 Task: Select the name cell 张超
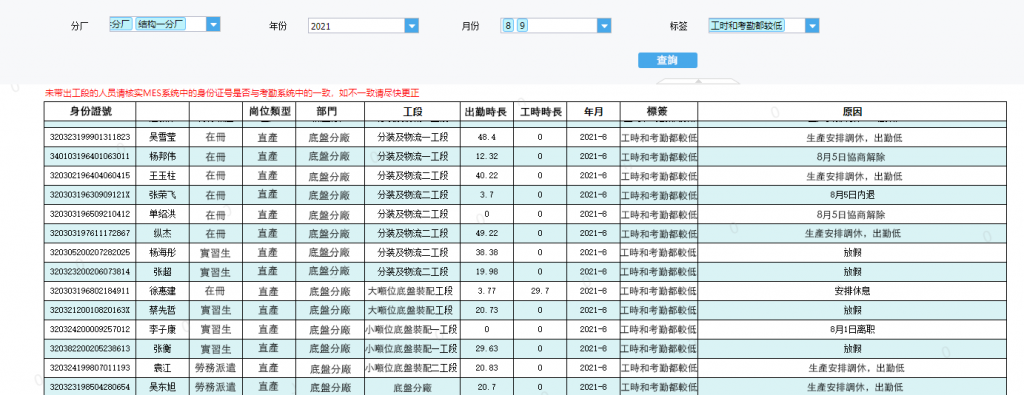(x=163, y=272)
